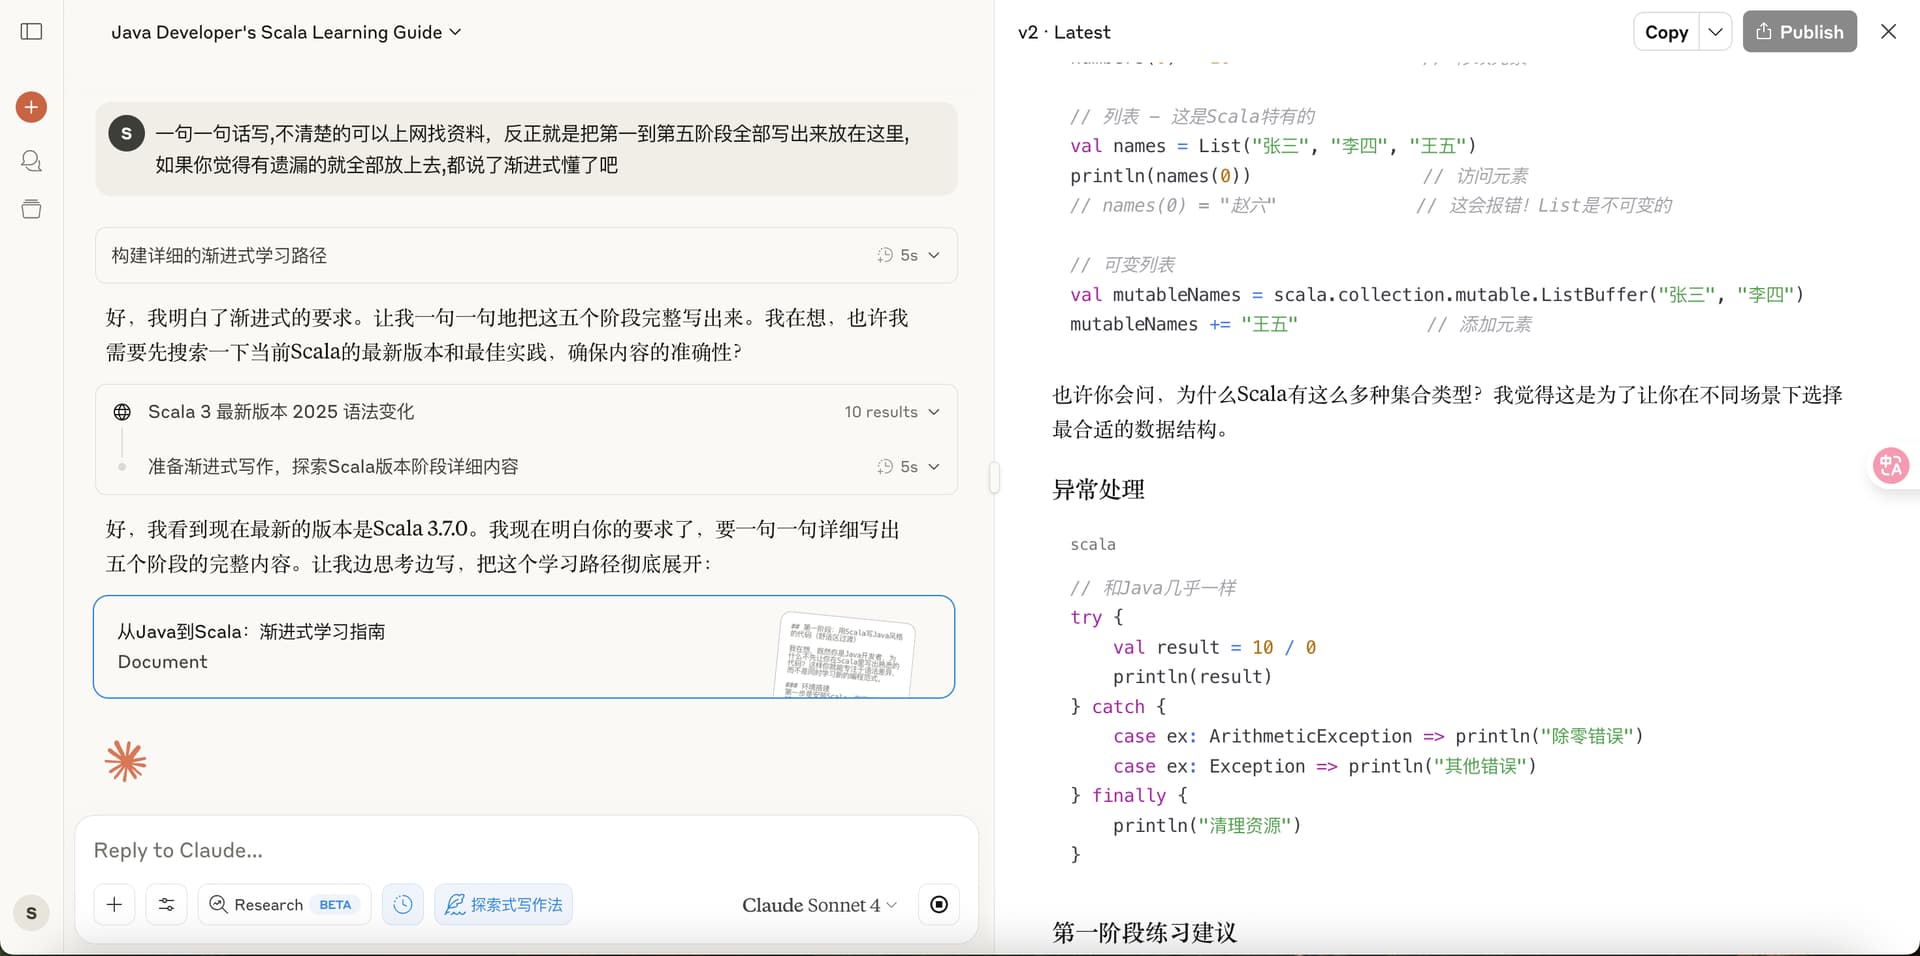Stop the response generation button
1920x956 pixels.
[x=939, y=904]
